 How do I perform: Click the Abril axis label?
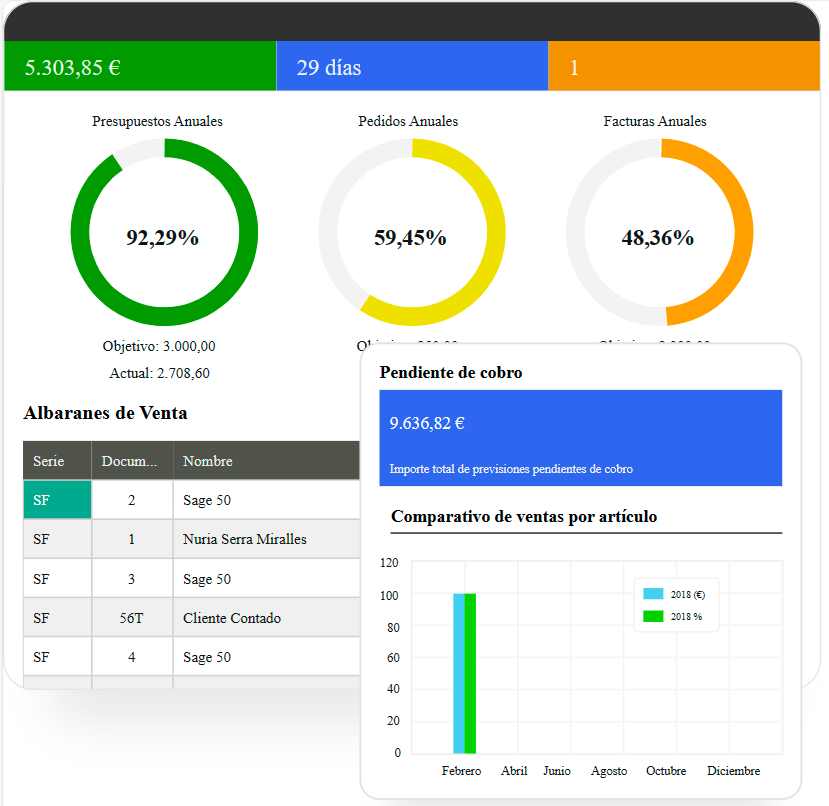pyautogui.click(x=514, y=771)
